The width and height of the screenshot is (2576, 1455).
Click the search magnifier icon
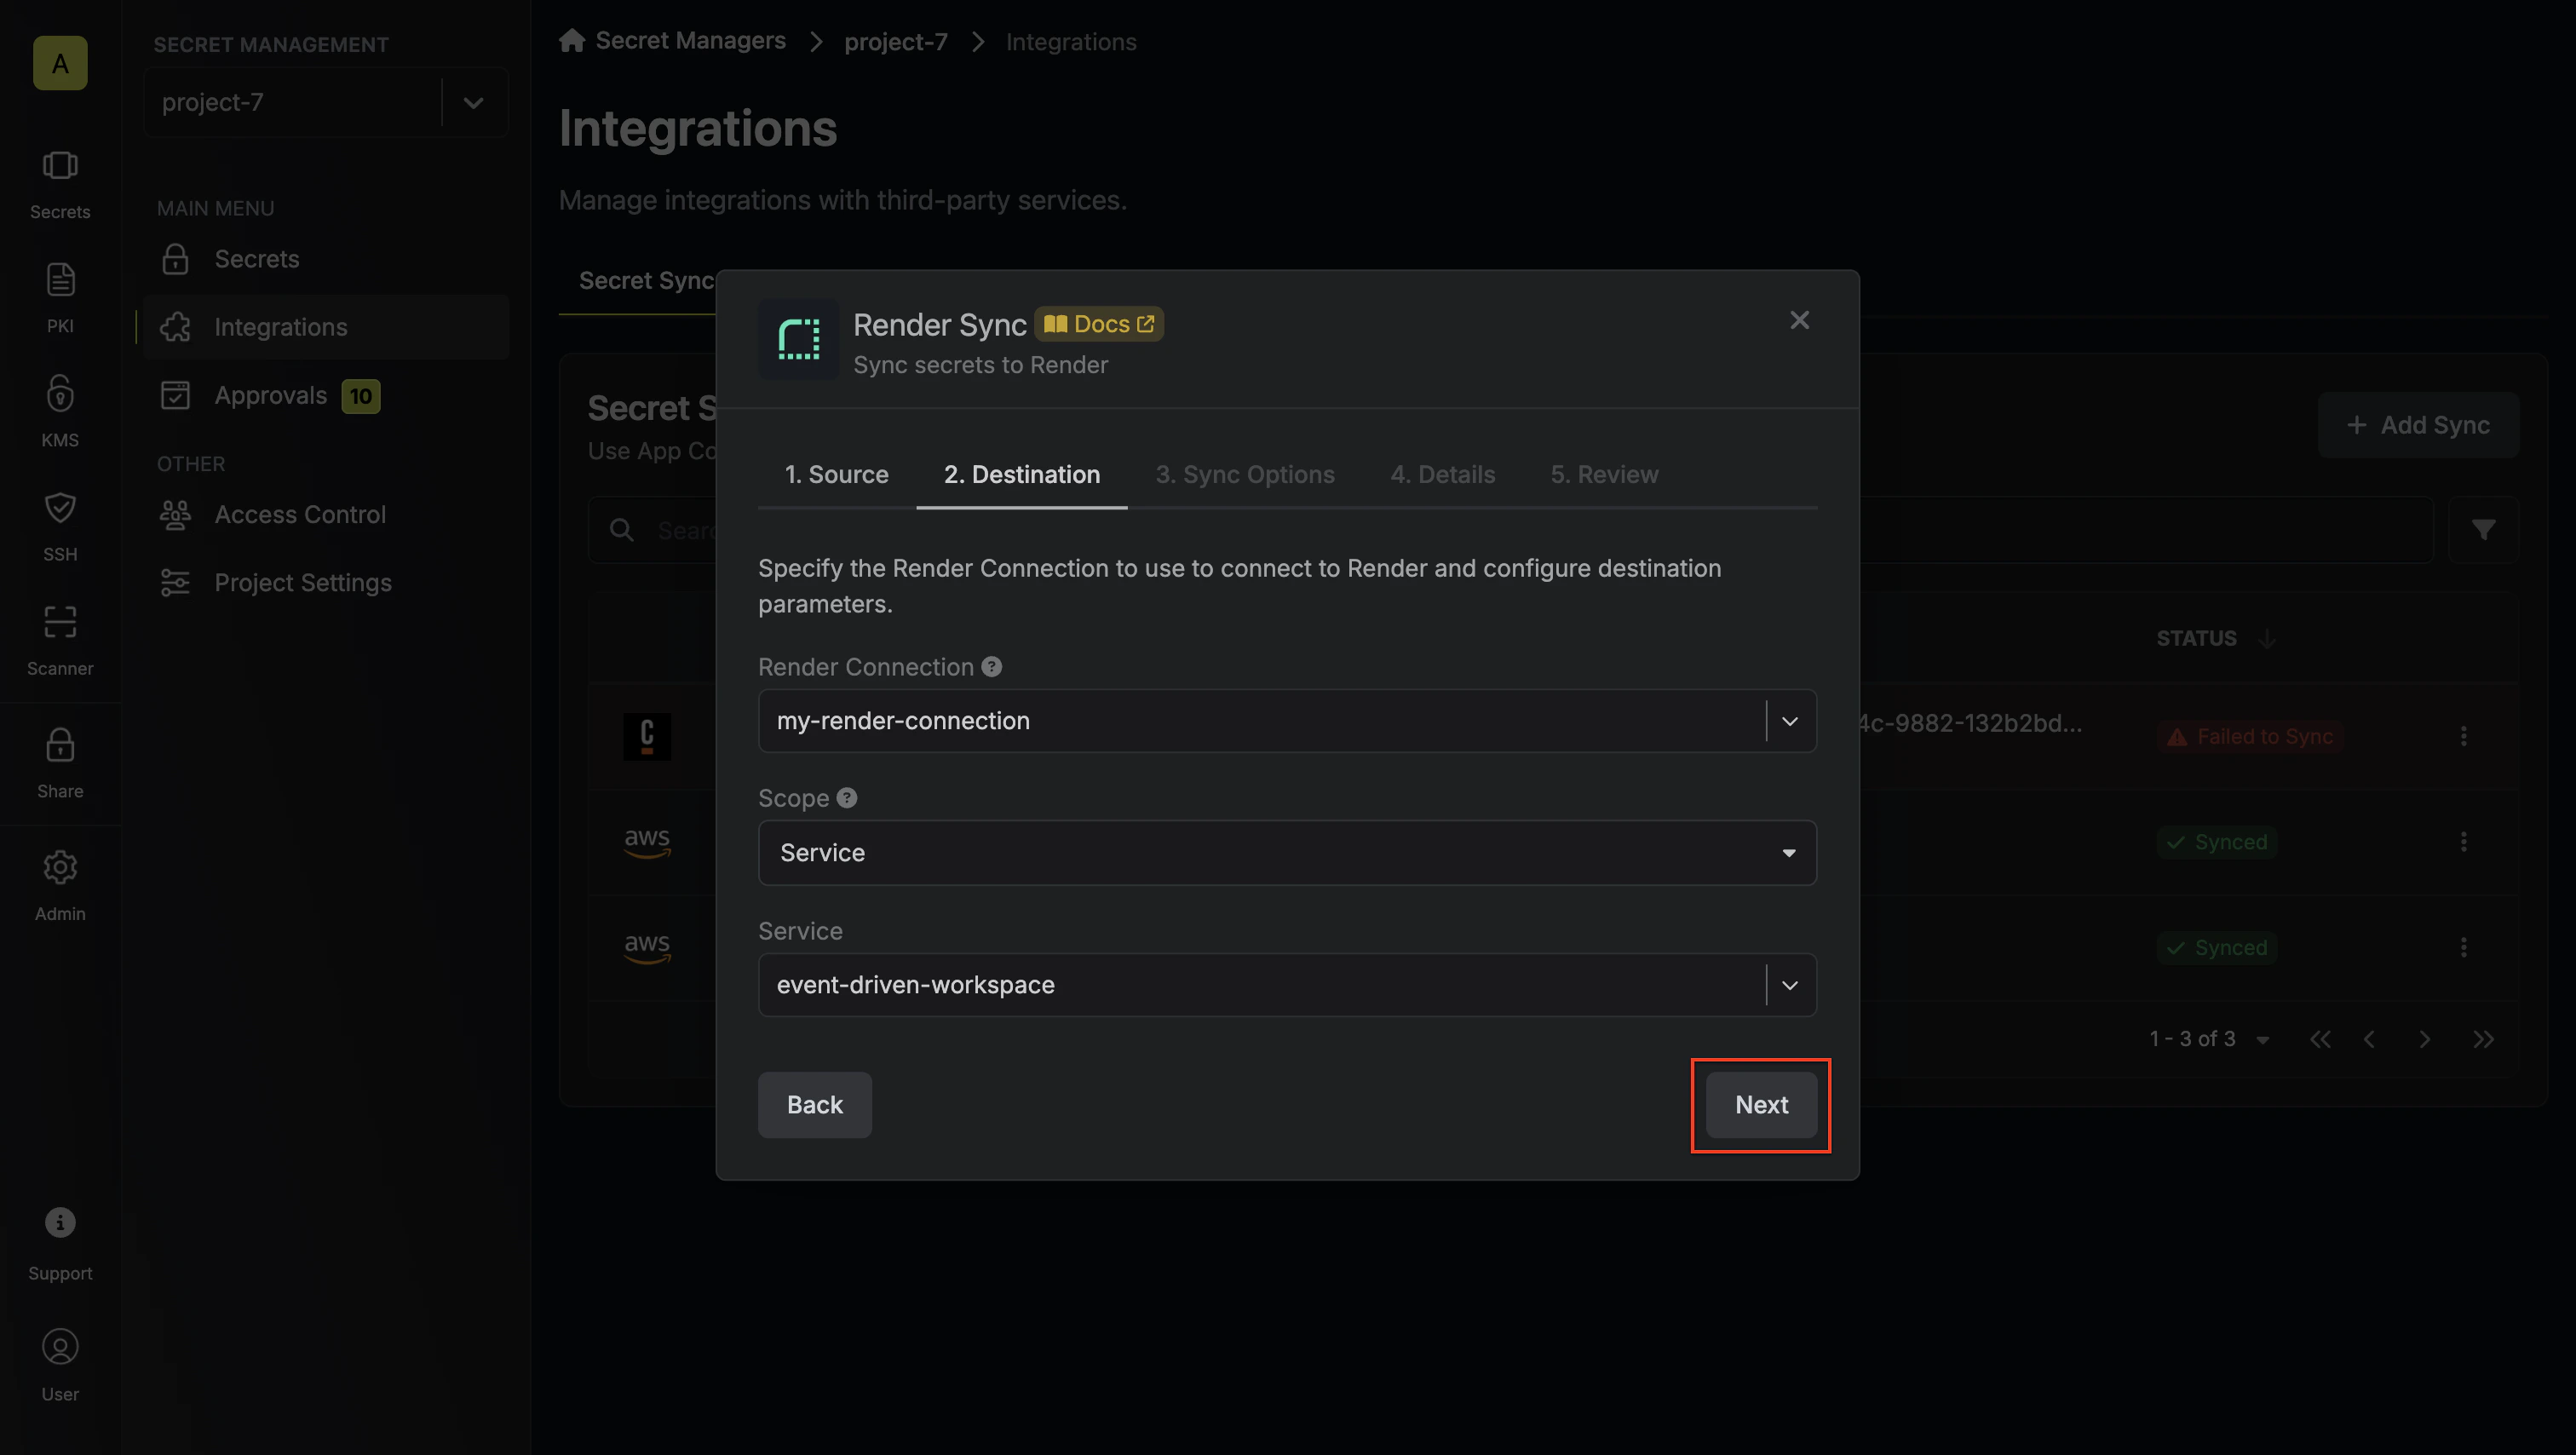pos(621,530)
